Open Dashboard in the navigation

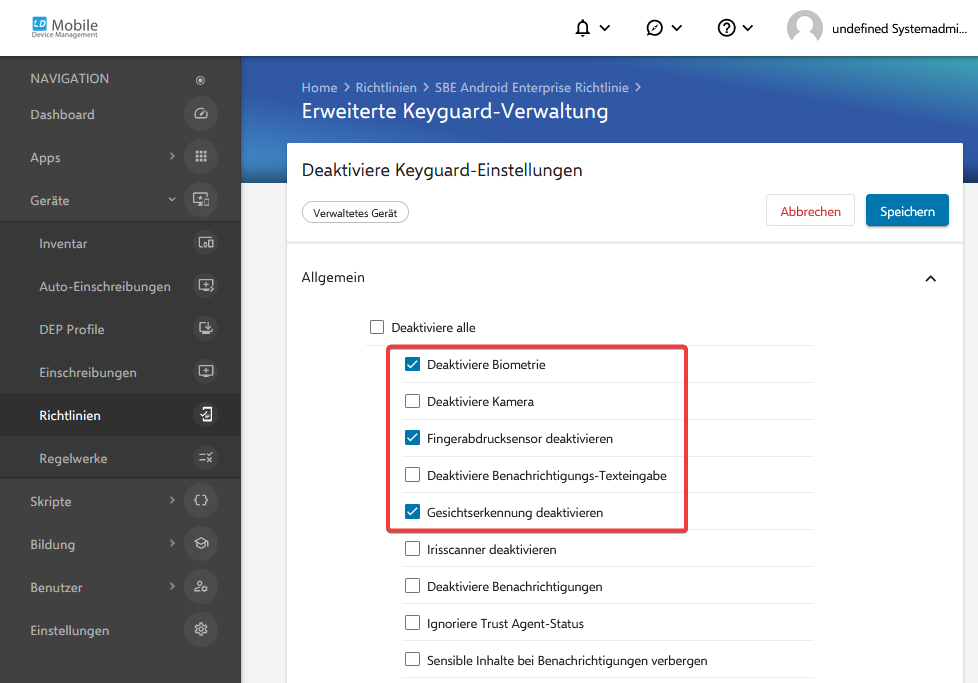[62, 115]
